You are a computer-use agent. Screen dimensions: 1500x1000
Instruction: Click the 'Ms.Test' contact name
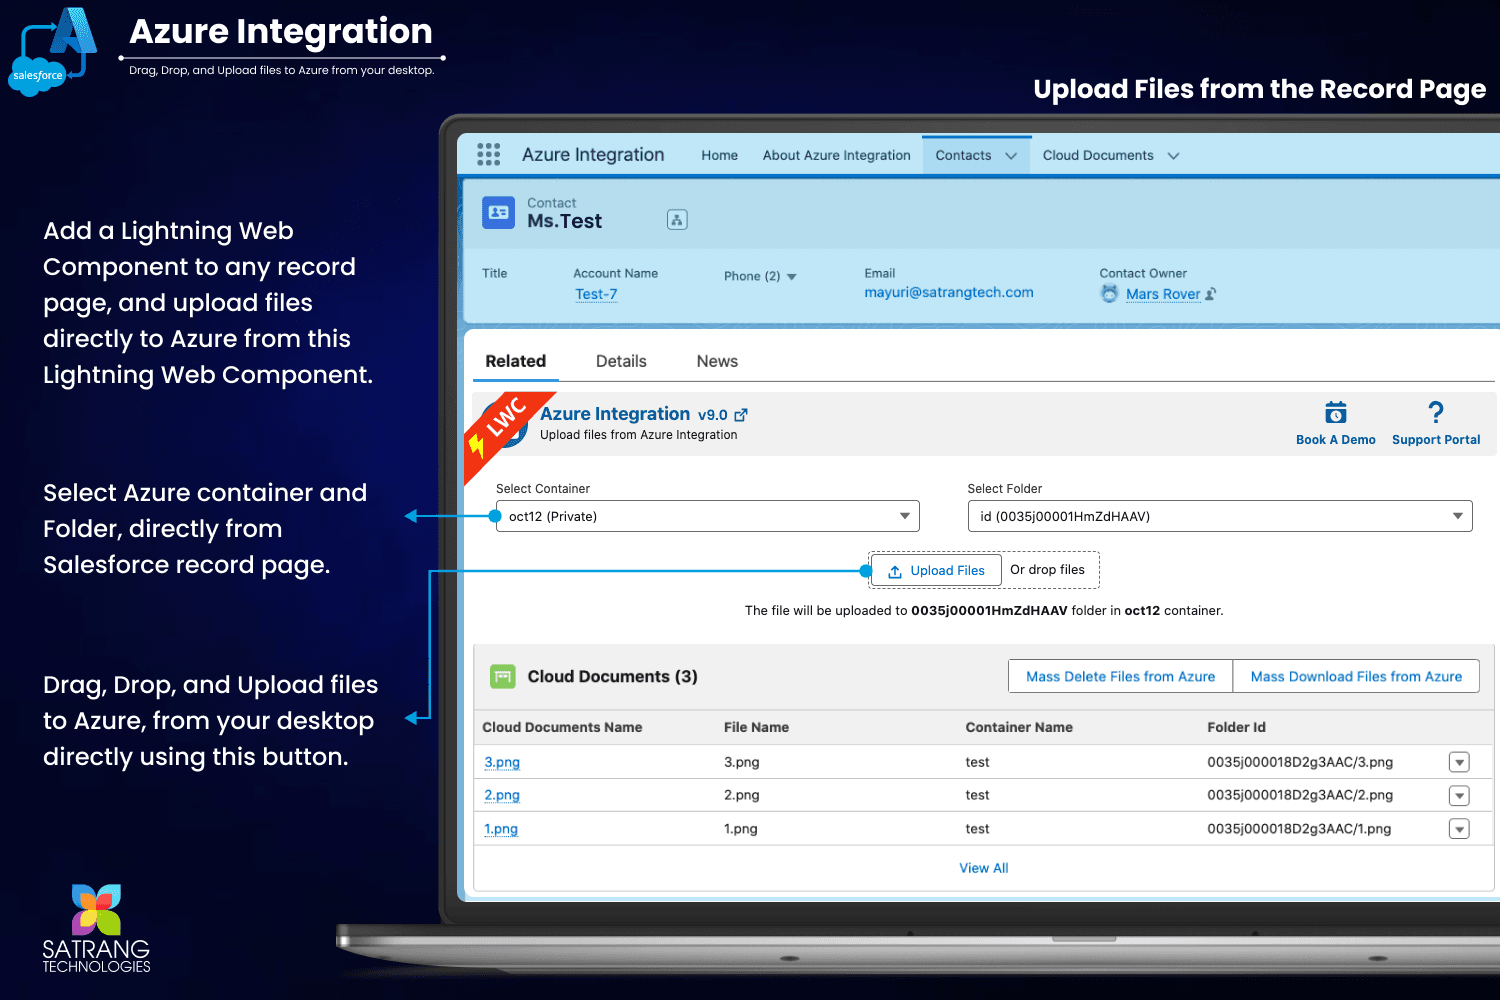click(565, 221)
